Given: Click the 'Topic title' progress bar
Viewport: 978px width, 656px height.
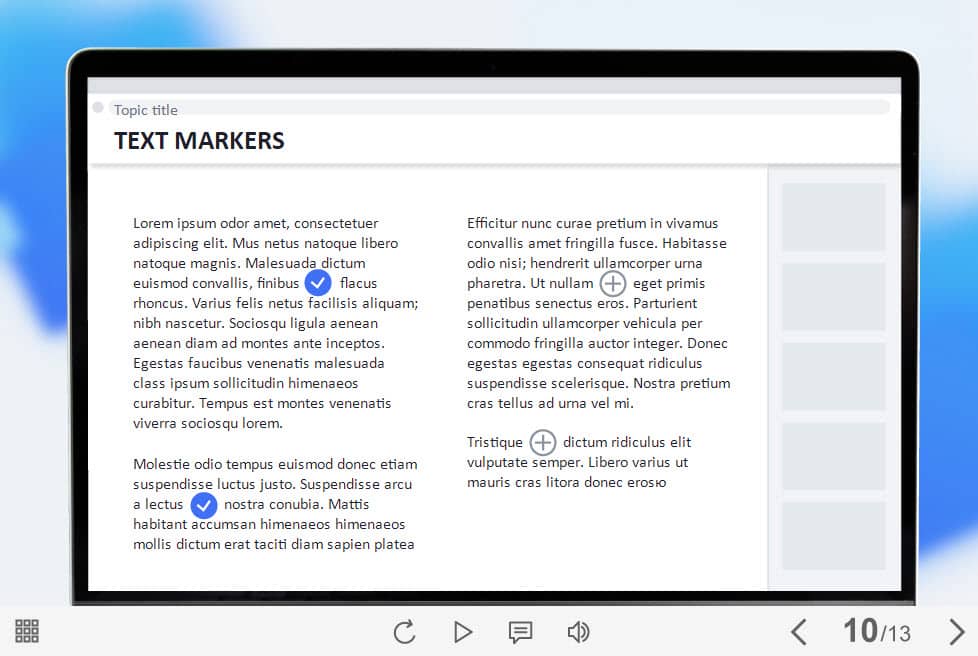Looking at the screenshot, I should 500,108.
